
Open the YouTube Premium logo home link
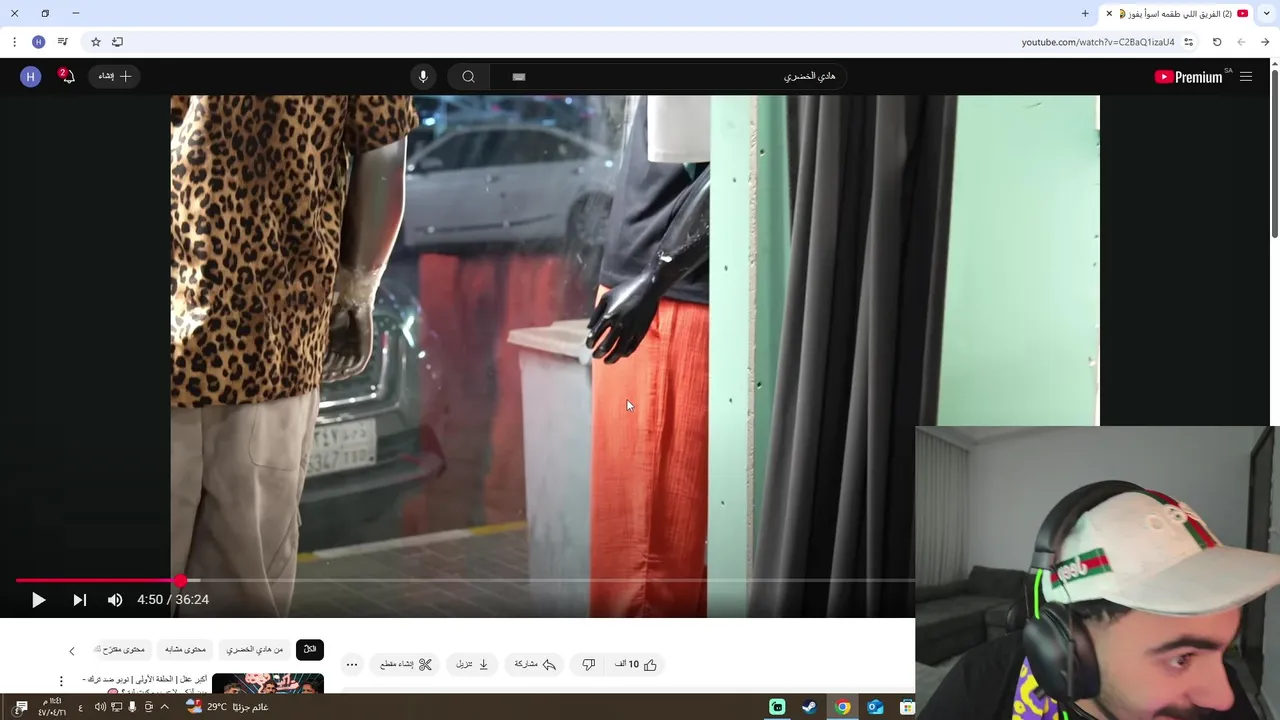click(x=1190, y=77)
